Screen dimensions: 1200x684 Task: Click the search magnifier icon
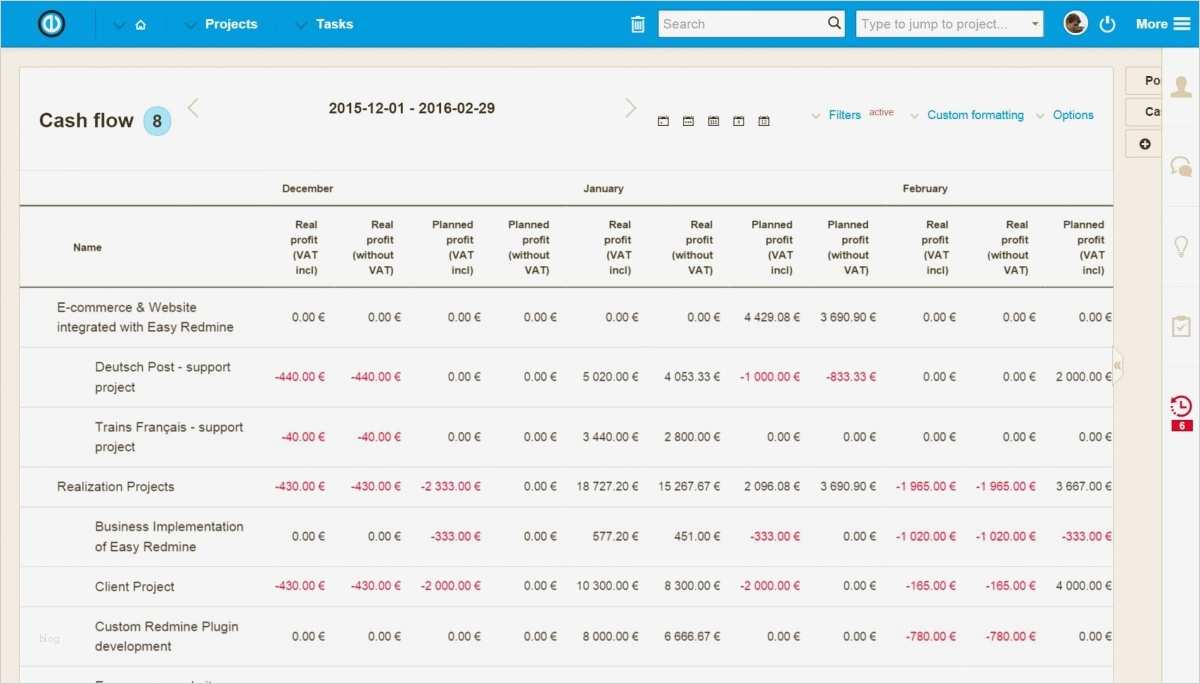coord(835,23)
